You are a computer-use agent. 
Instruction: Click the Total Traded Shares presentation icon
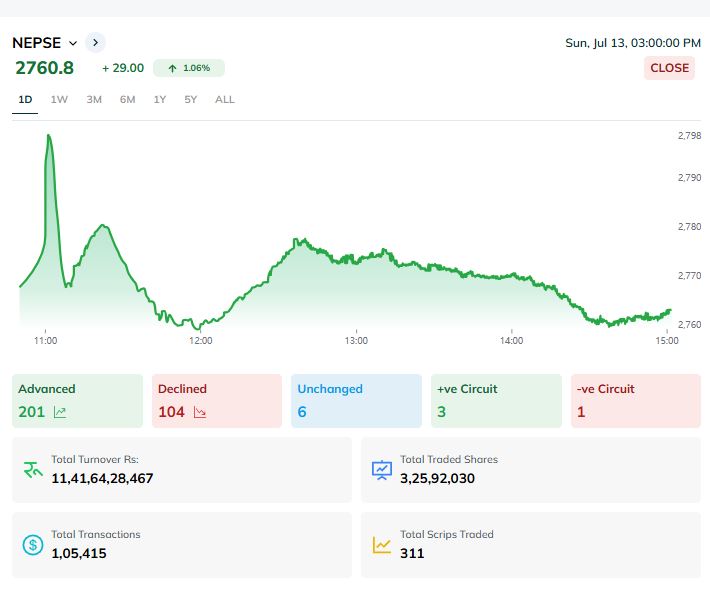point(381,469)
